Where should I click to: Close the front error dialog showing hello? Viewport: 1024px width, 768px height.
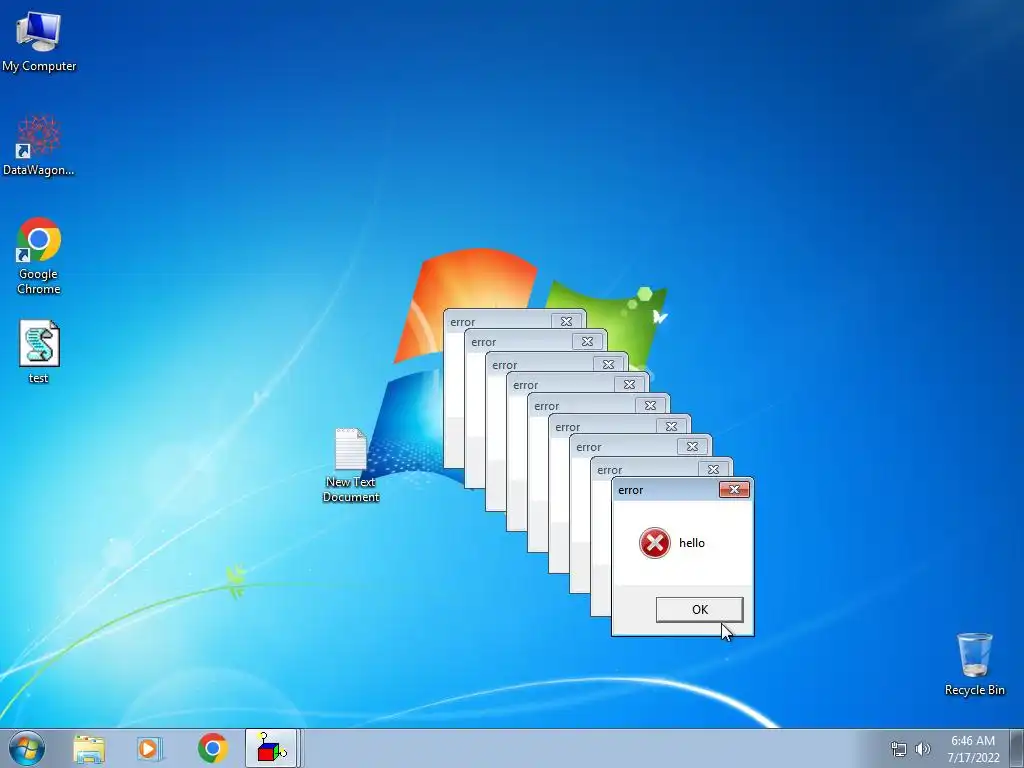[734, 490]
